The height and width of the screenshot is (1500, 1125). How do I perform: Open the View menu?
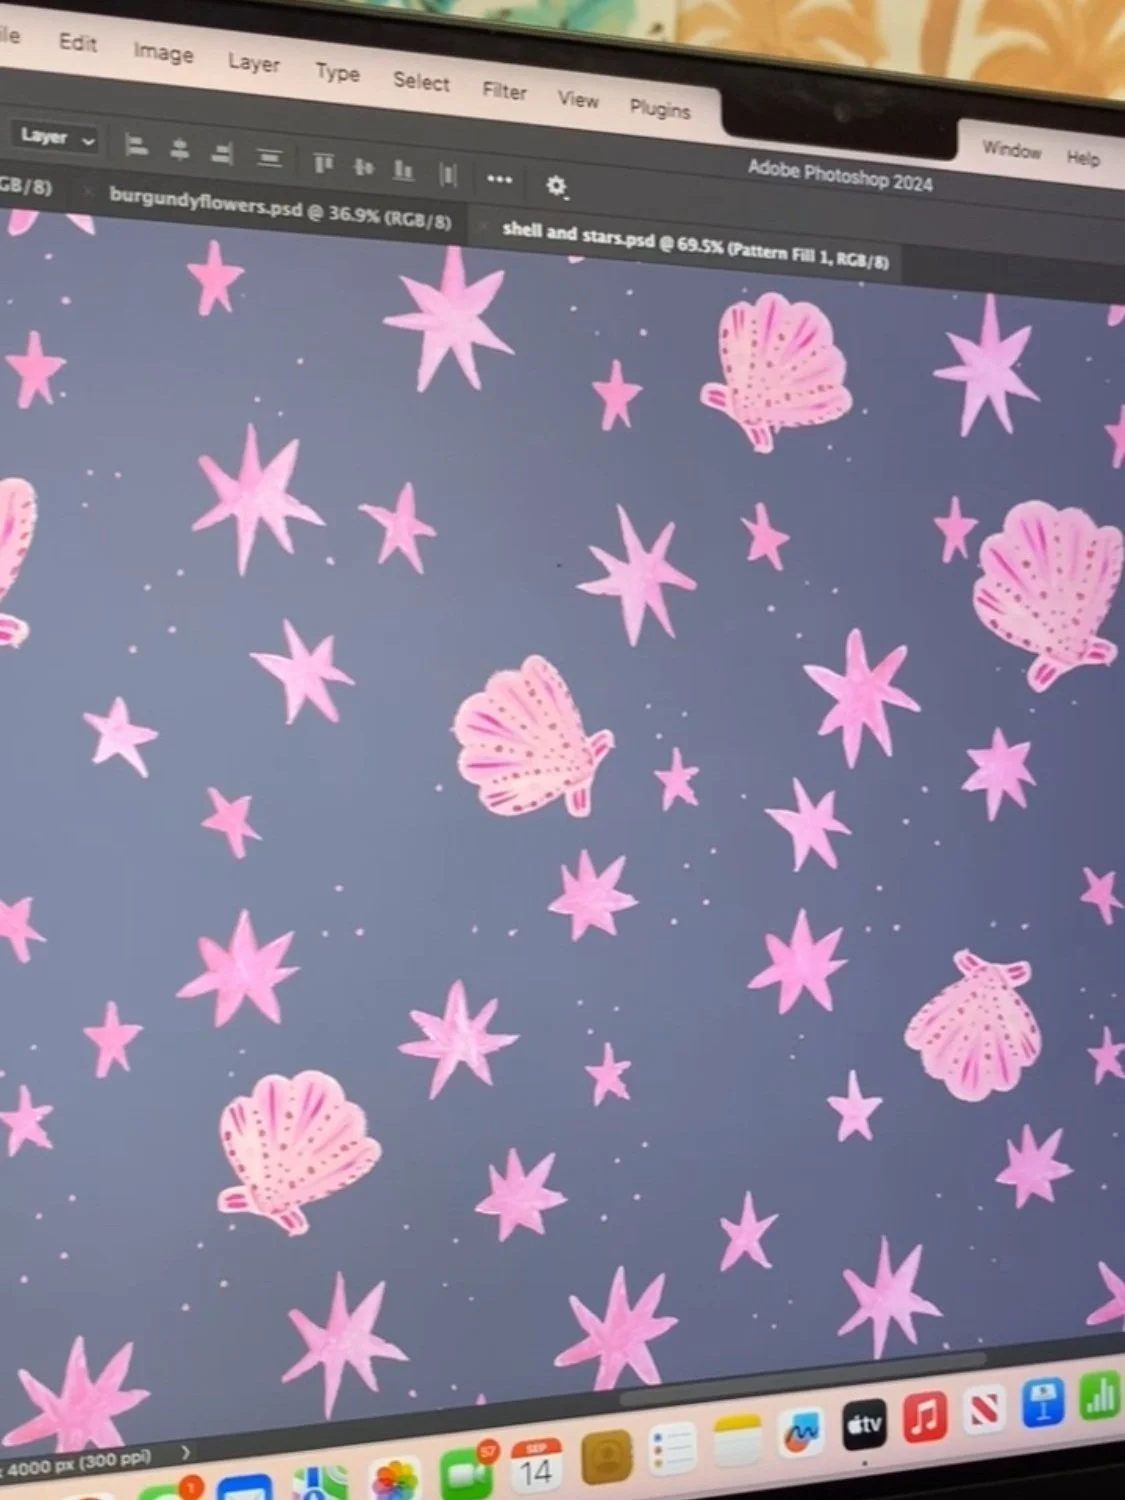[x=578, y=99]
